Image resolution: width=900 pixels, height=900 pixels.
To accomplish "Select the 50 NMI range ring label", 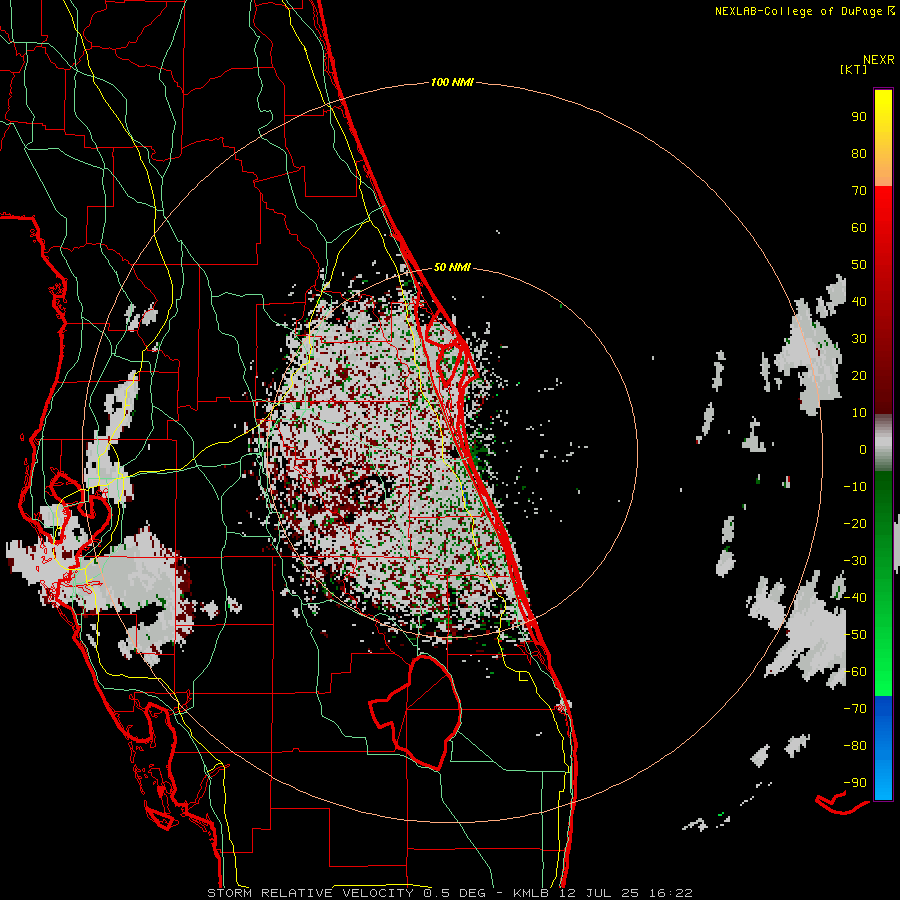I will [x=452, y=267].
